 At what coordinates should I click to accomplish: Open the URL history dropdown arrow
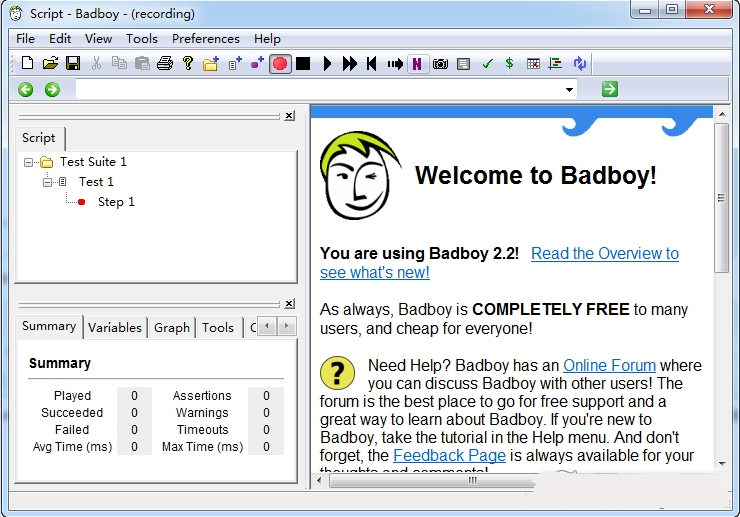[x=569, y=89]
